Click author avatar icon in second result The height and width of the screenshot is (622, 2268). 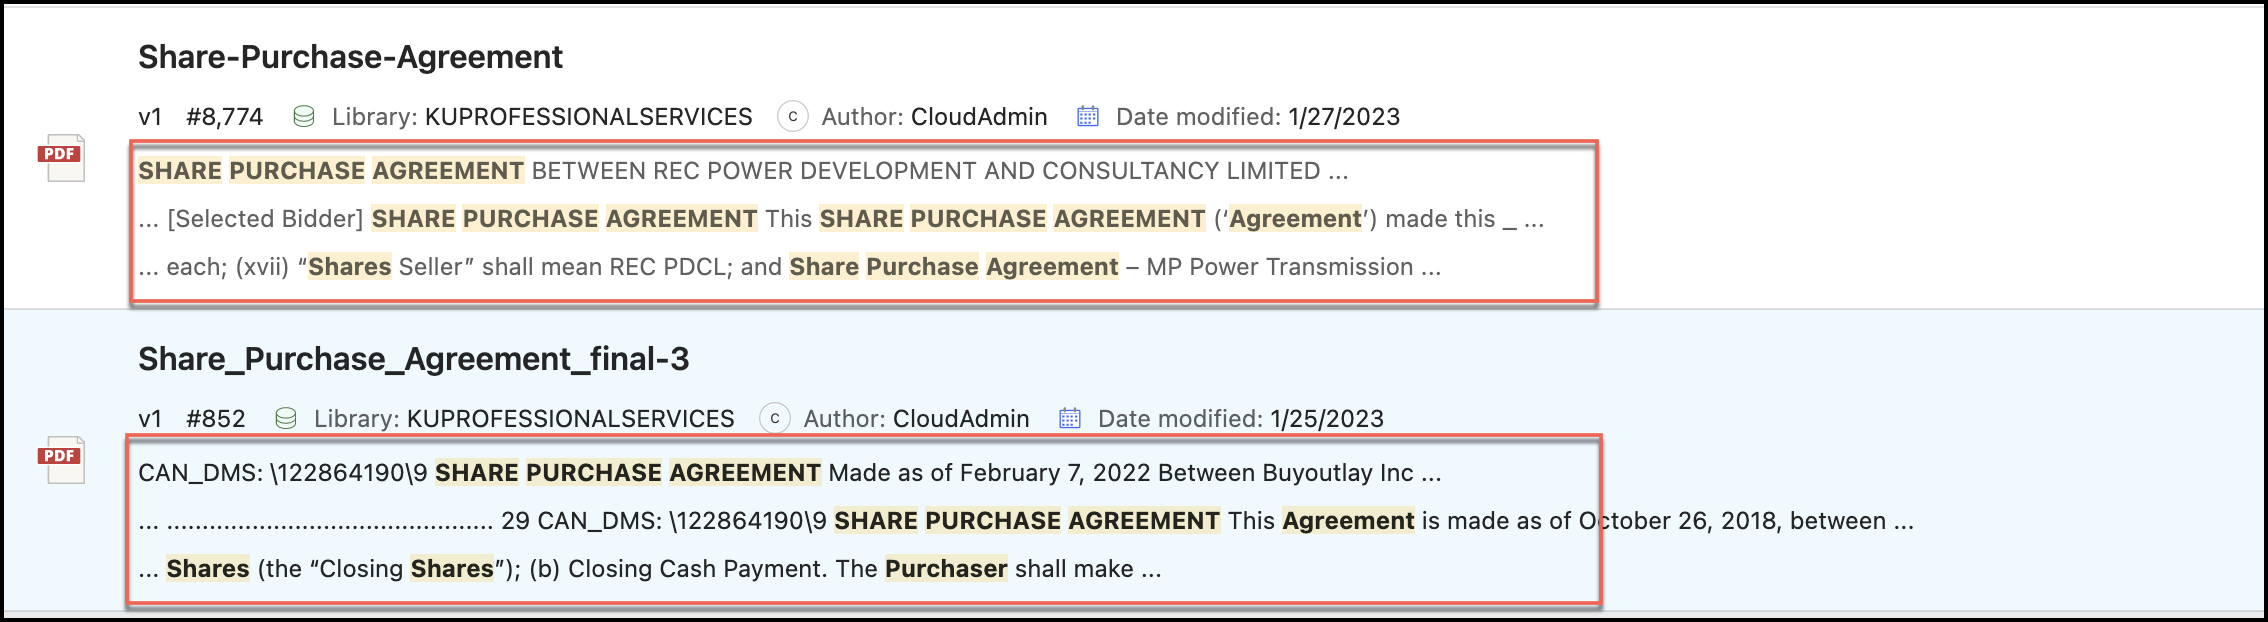click(x=774, y=419)
